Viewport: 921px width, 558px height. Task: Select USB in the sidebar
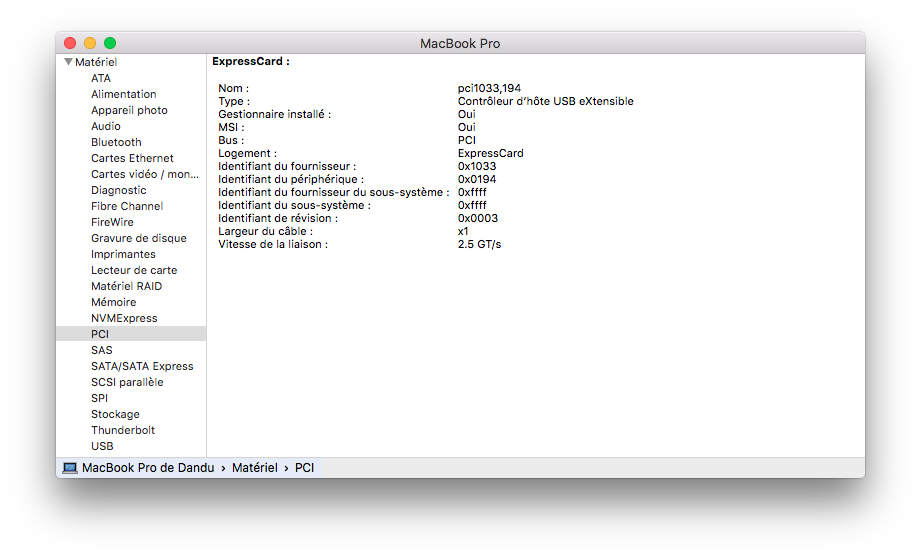click(102, 446)
